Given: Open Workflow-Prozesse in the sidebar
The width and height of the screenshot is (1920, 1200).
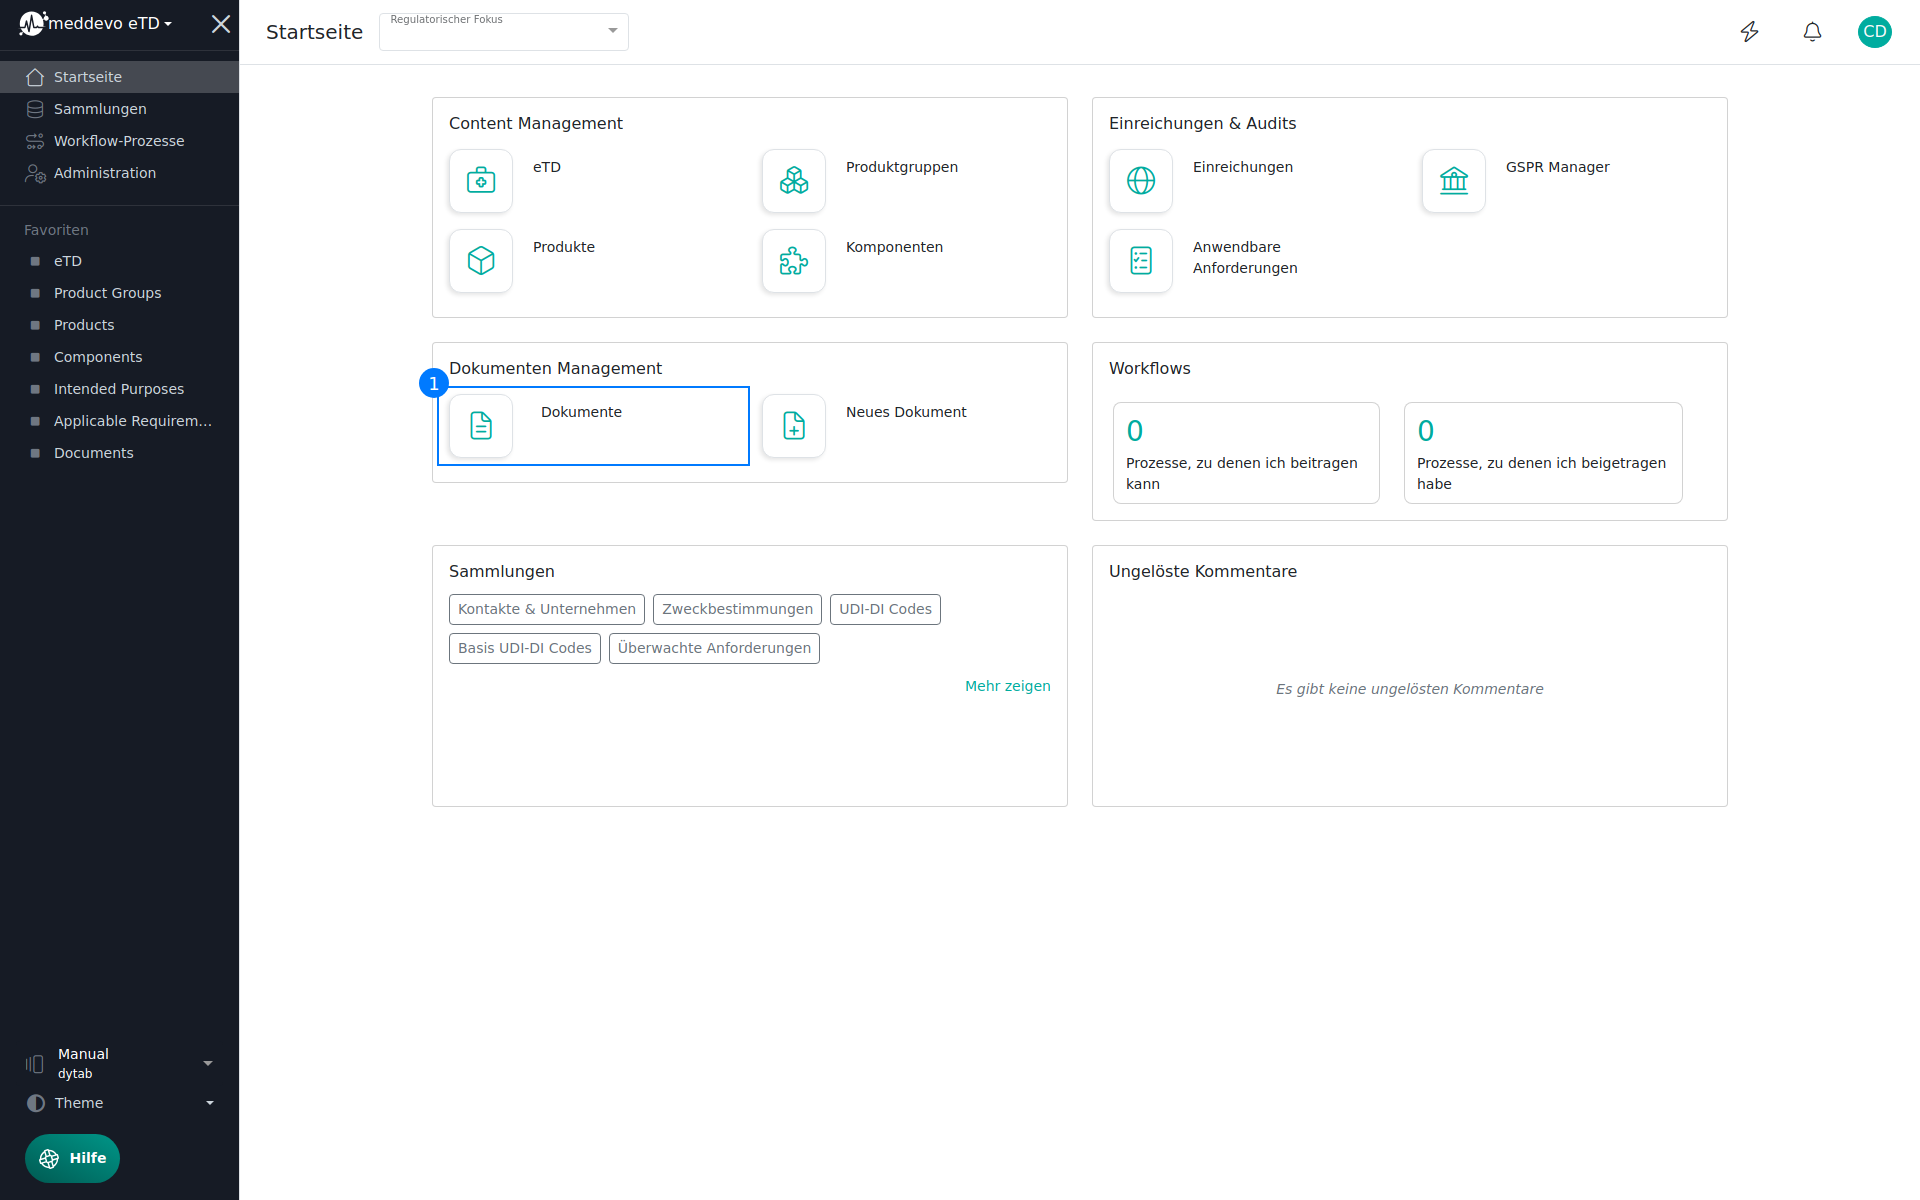Looking at the screenshot, I should (x=120, y=141).
